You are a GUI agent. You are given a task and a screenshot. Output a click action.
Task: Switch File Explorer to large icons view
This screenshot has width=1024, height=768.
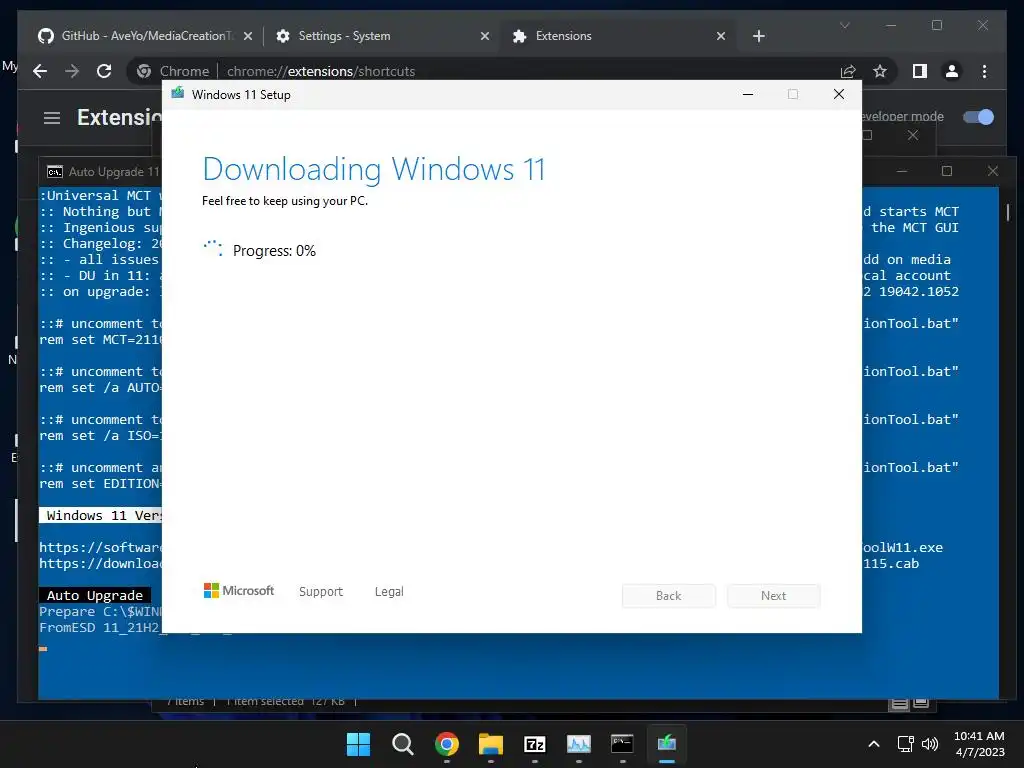[921, 703]
